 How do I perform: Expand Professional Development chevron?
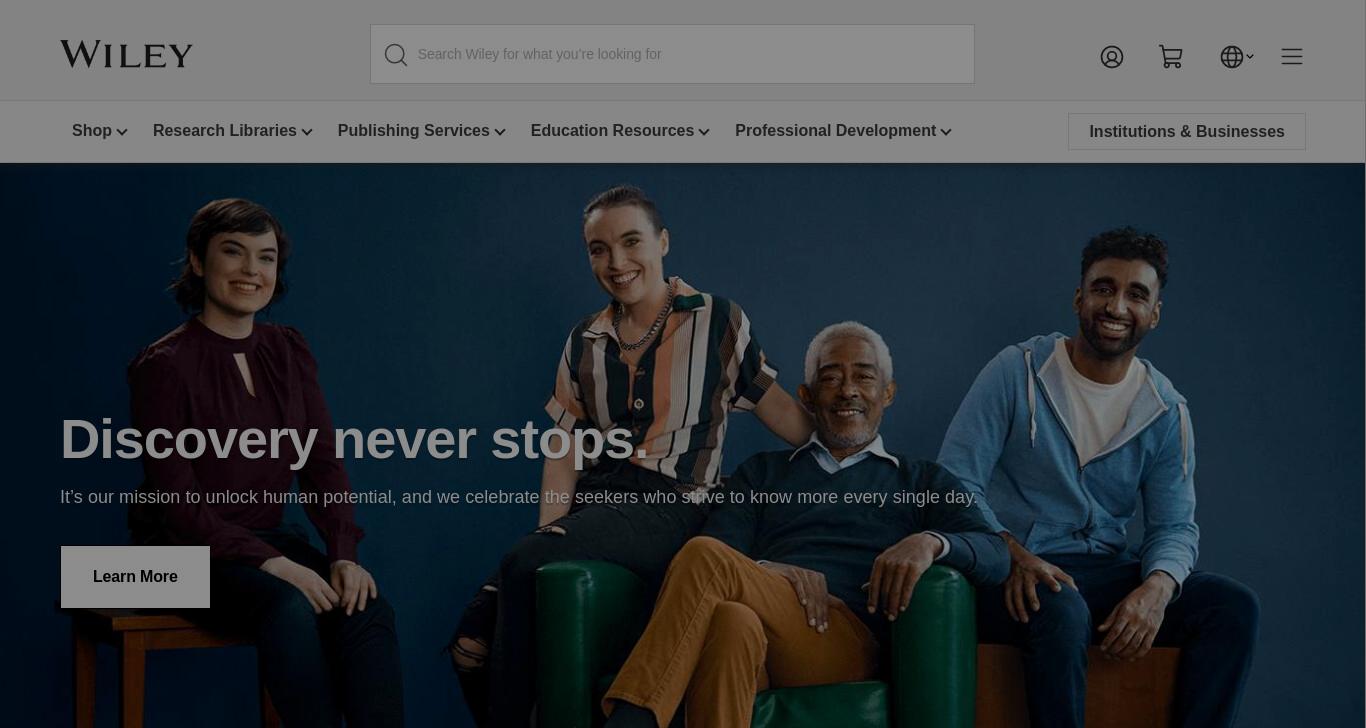[x=946, y=132]
